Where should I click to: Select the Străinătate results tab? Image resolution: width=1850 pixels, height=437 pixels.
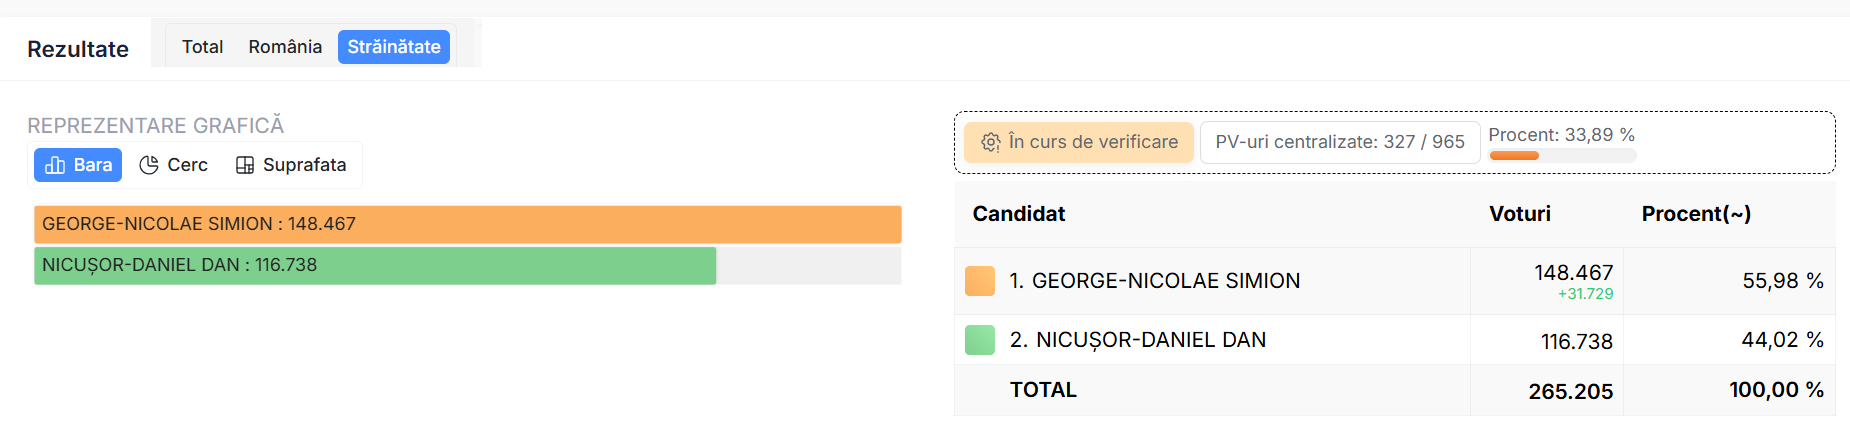click(394, 47)
